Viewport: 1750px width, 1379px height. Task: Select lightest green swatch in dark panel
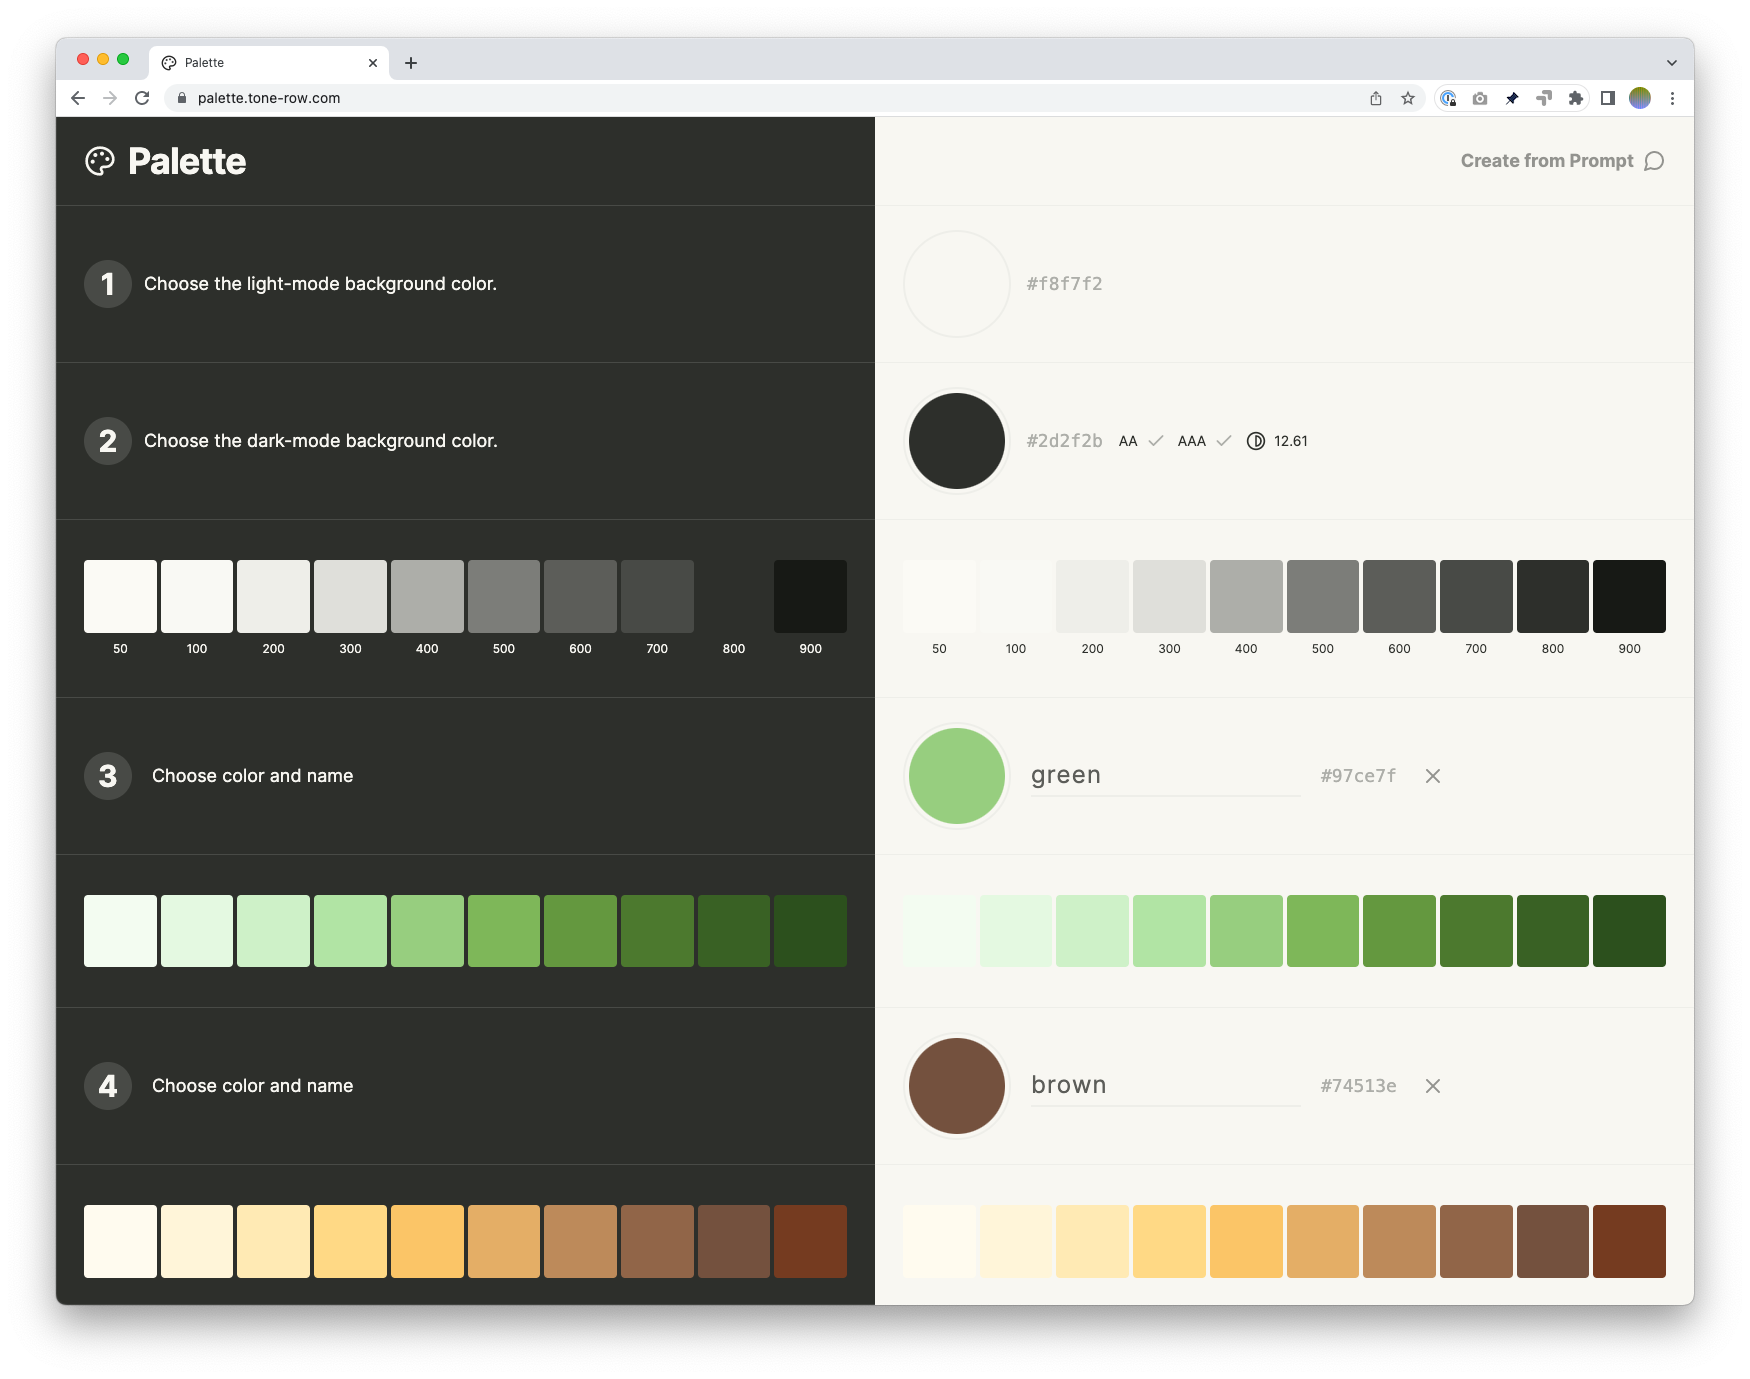[120, 931]
